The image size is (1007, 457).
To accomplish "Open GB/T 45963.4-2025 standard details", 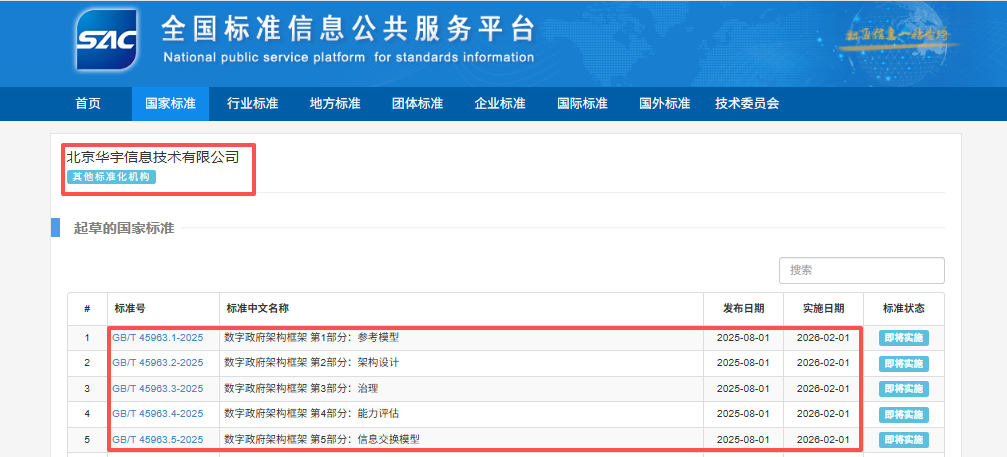I will 157,413.
